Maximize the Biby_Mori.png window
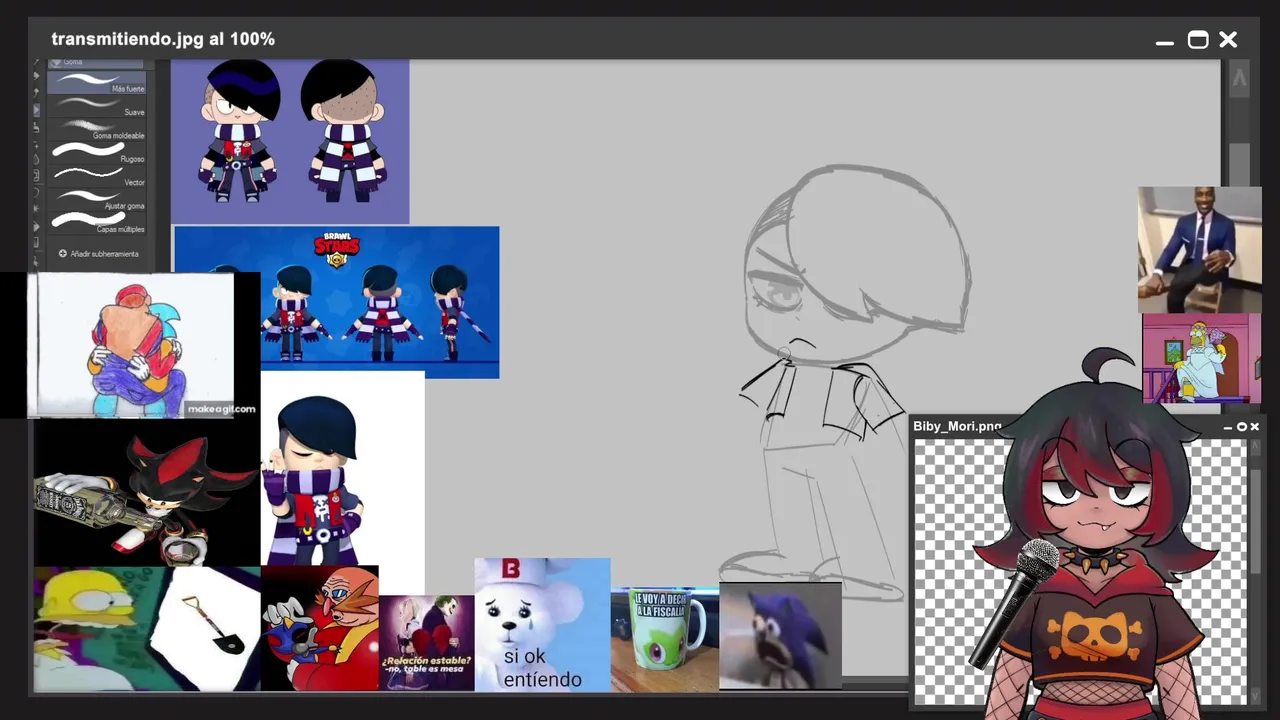The image size is (1280, 720). pos(1242,427)
